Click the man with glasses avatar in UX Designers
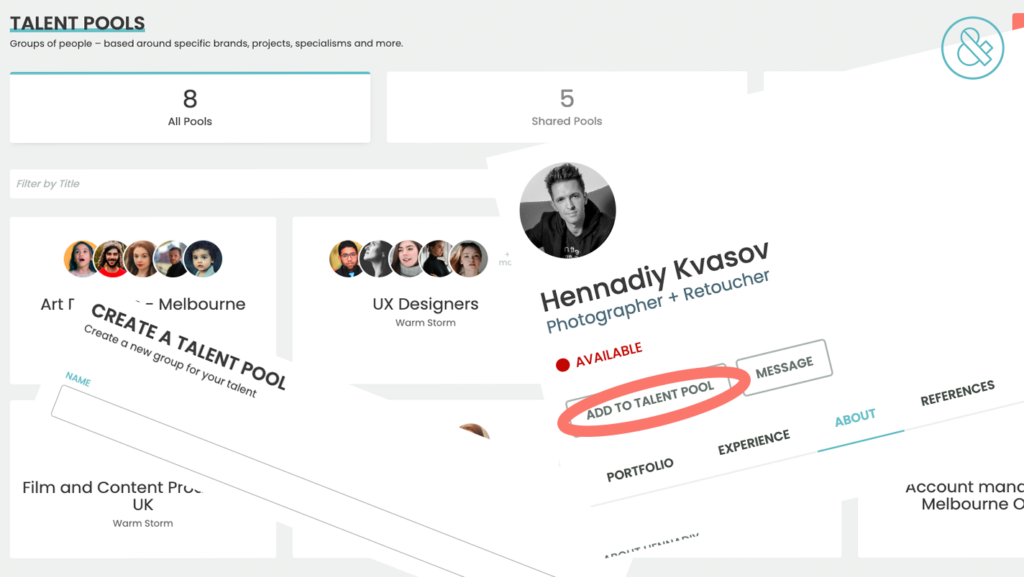 click(347, 258)
